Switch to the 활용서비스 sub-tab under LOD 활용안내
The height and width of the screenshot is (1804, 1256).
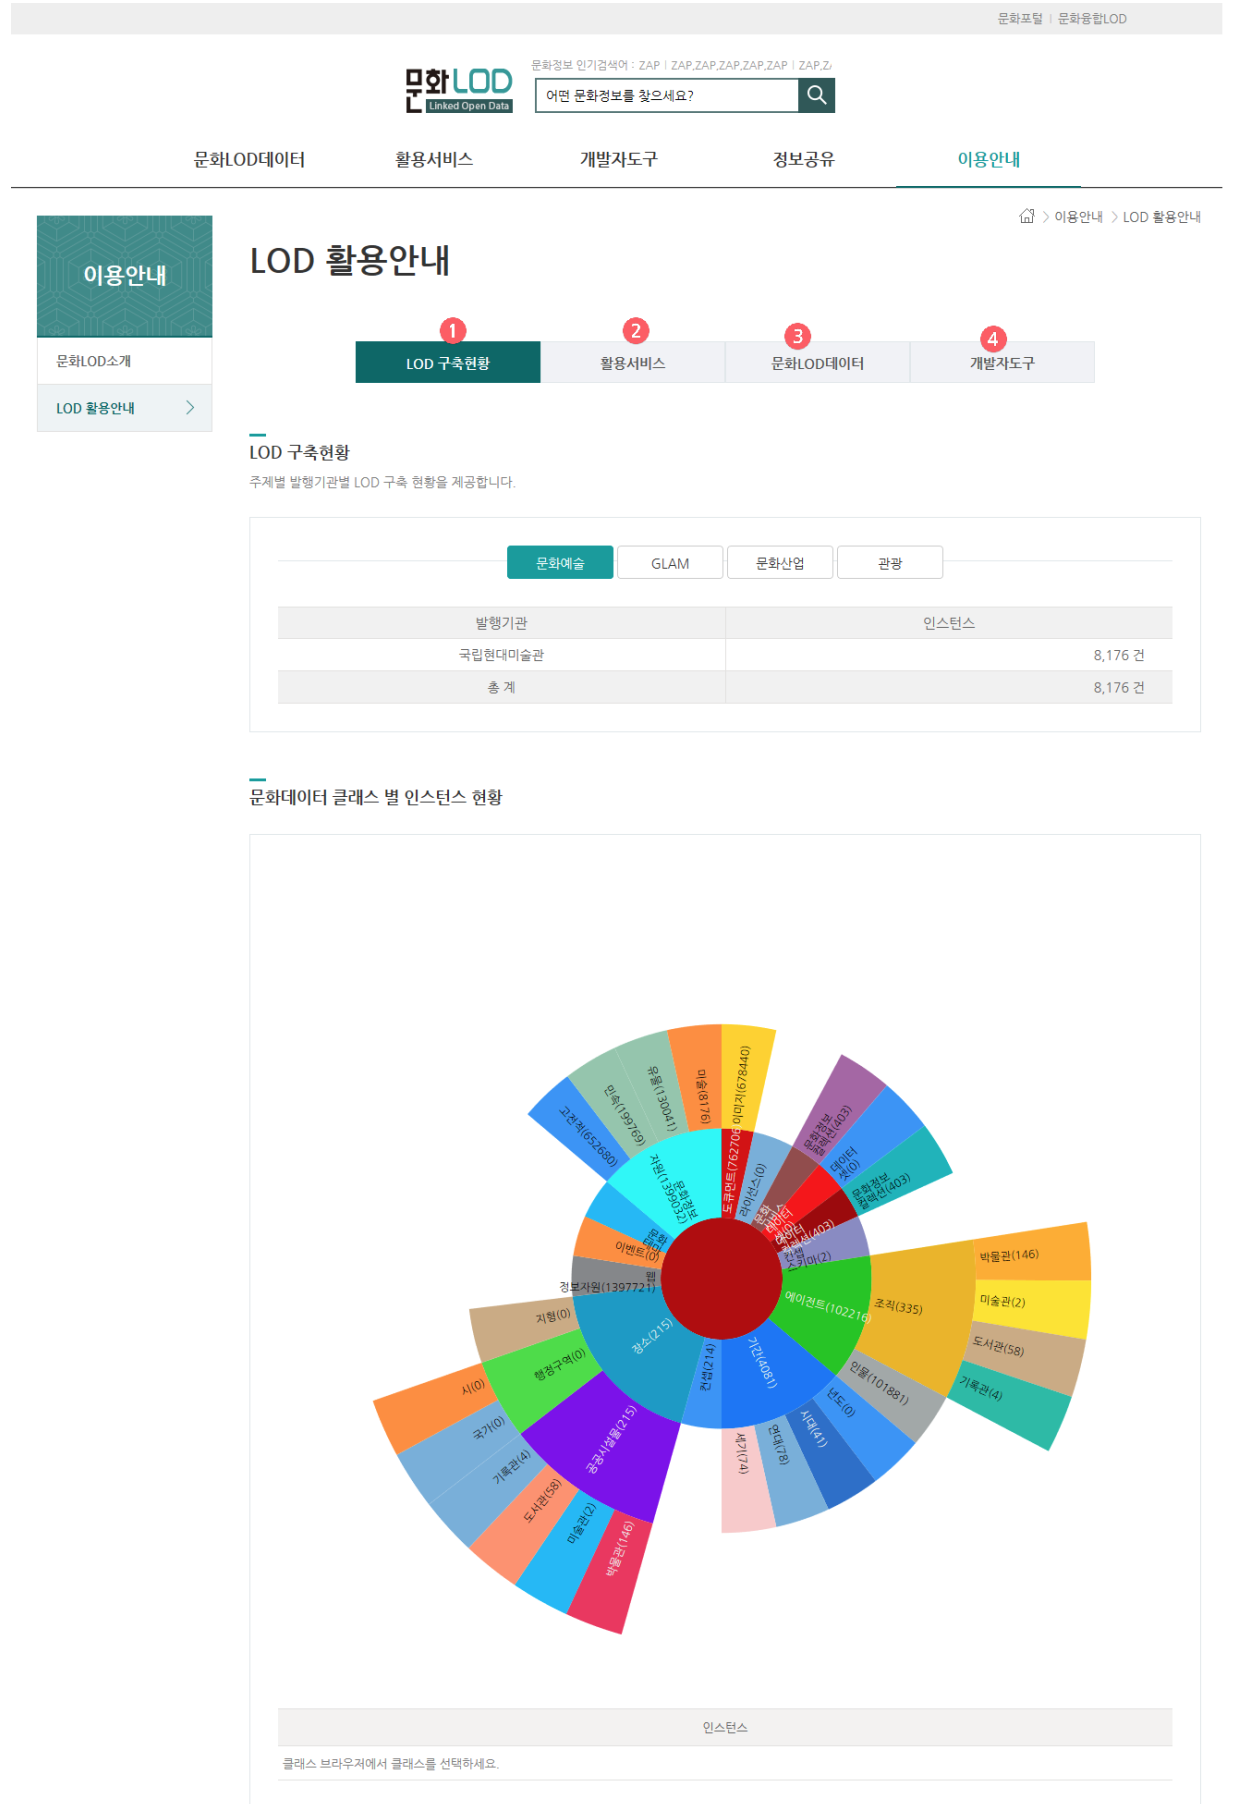(x=633, y=362)
